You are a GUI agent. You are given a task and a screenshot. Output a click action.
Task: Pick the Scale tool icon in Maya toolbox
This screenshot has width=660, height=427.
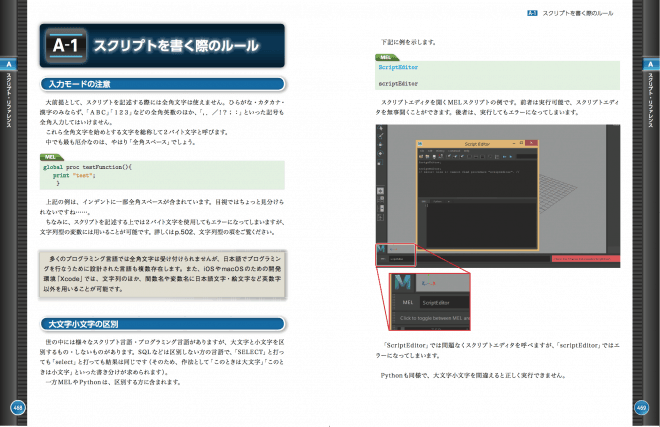381,163
